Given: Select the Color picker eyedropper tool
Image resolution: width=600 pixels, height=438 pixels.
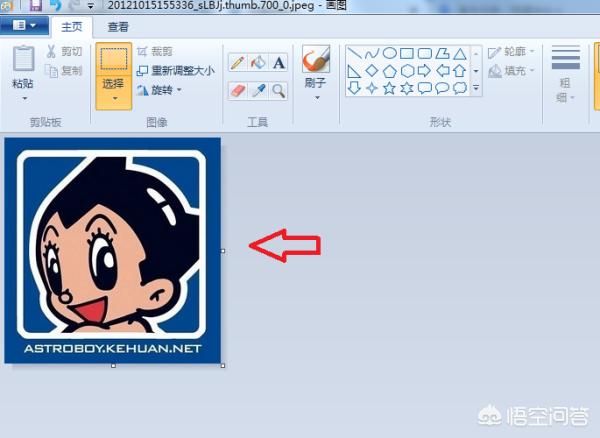Looking at the screenshot, I should (x=258, y=91).
